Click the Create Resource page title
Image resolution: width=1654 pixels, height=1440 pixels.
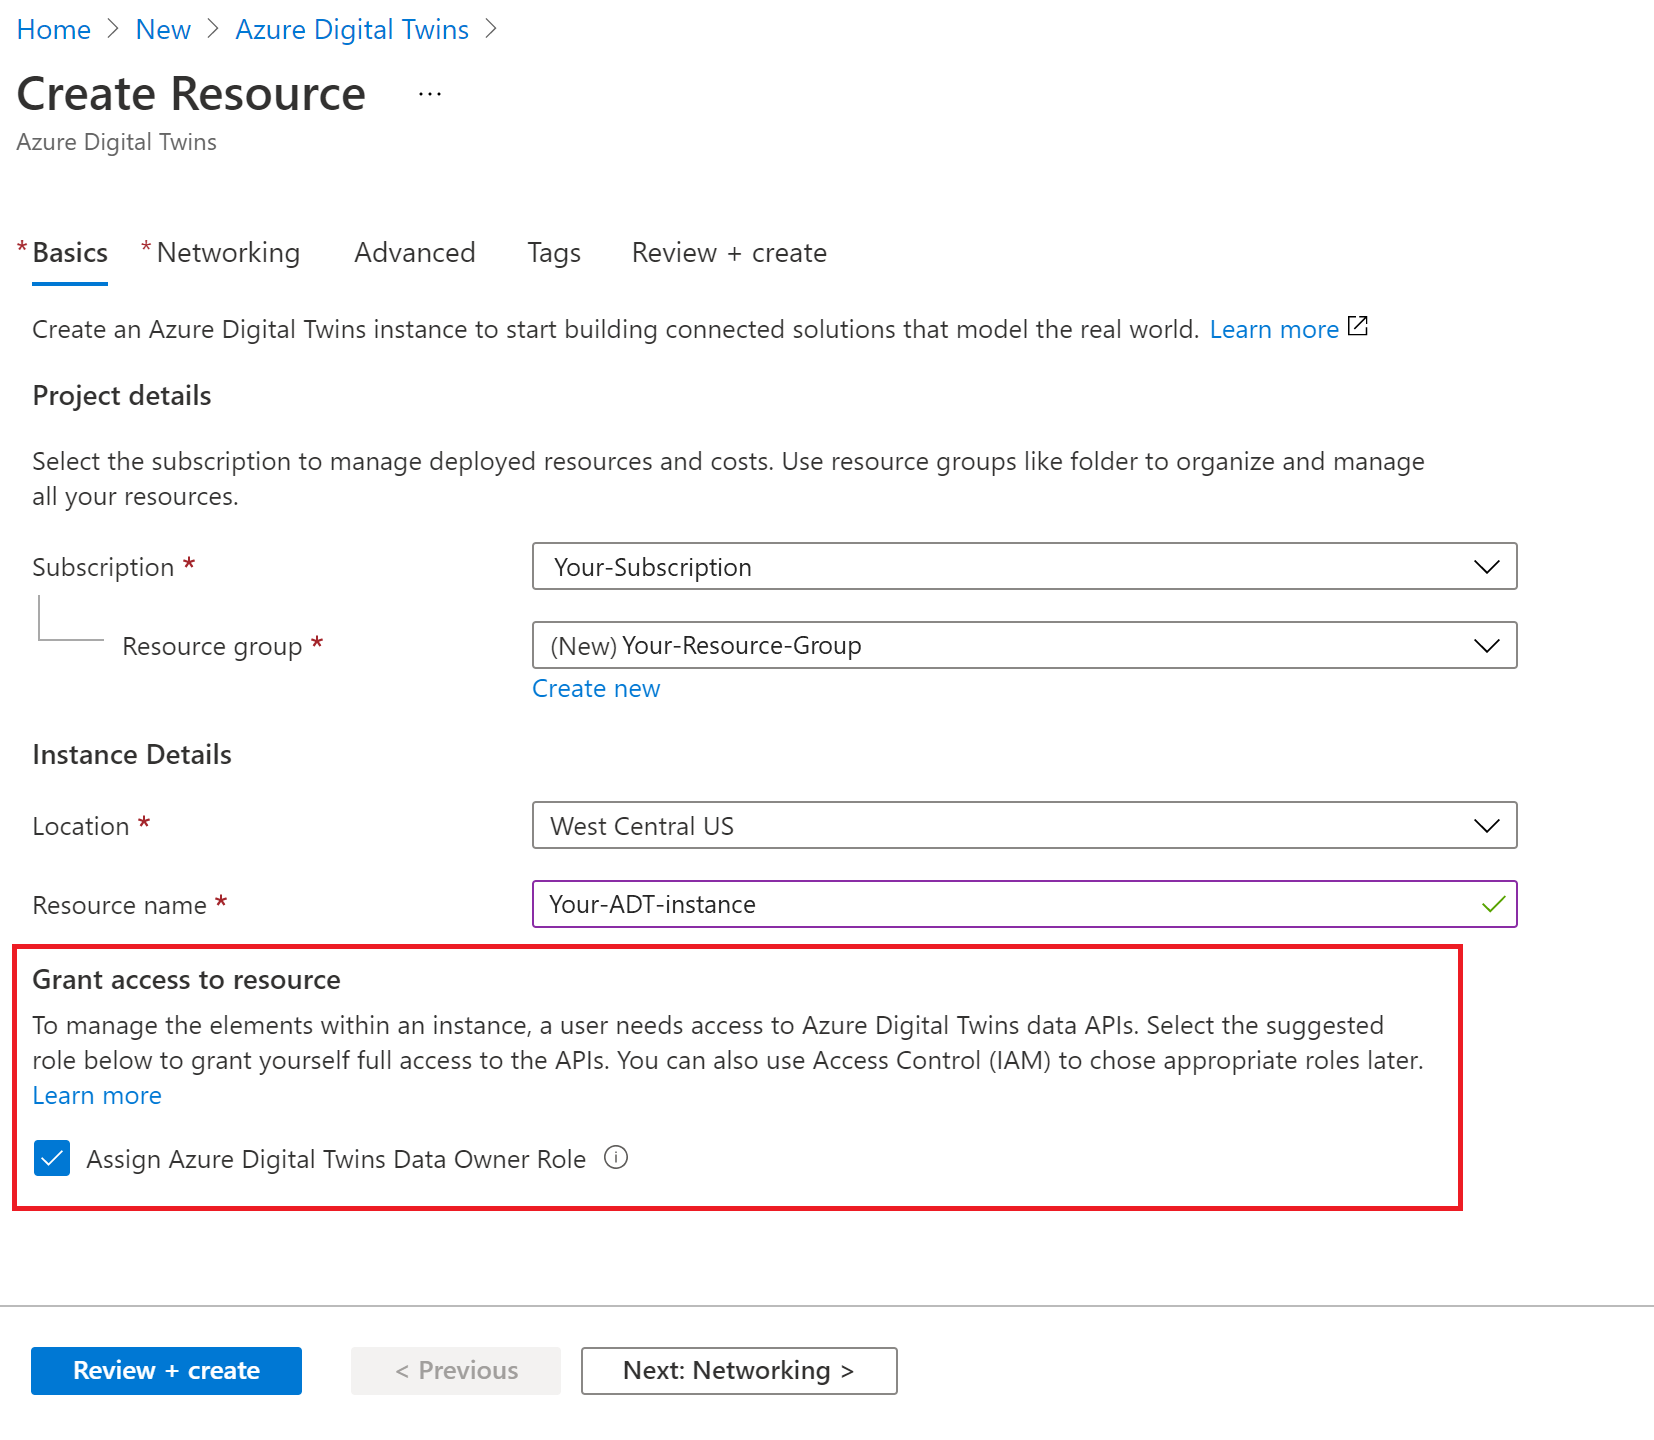click(191, 94)
